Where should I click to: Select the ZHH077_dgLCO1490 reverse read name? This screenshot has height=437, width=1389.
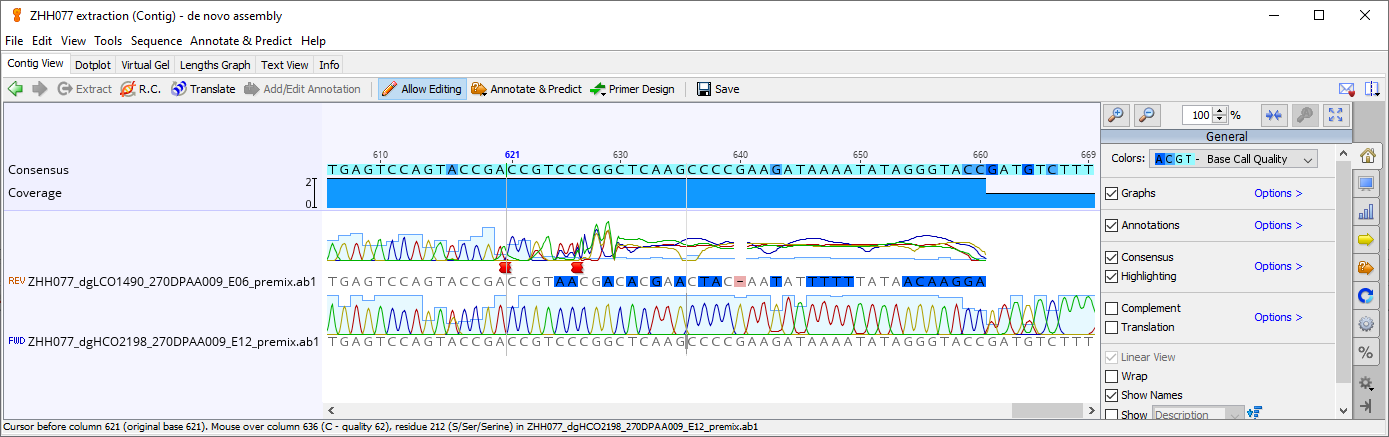[172, 282]
